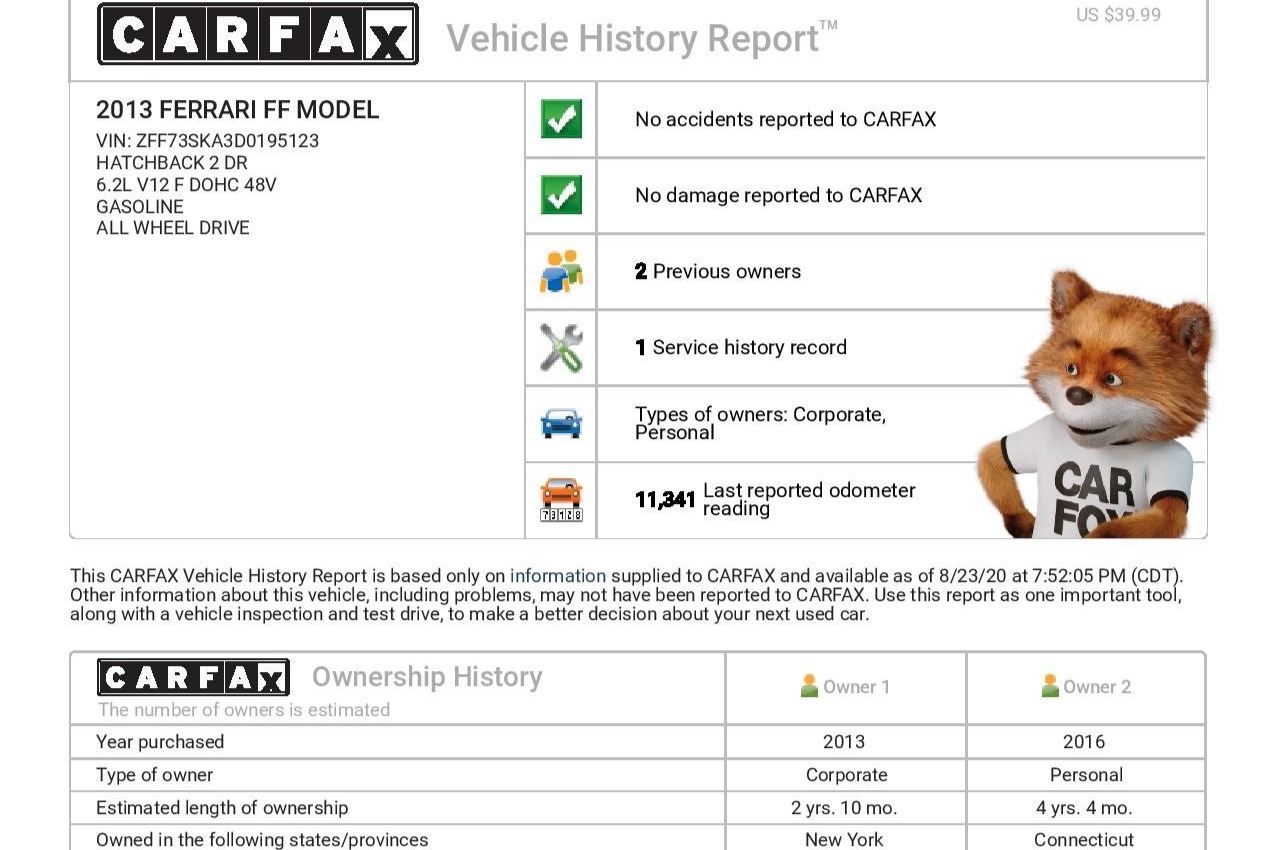Click the '2016' year purchased cell
This screenshot has width=1277, height=850.
click(x=1084, y=742)
